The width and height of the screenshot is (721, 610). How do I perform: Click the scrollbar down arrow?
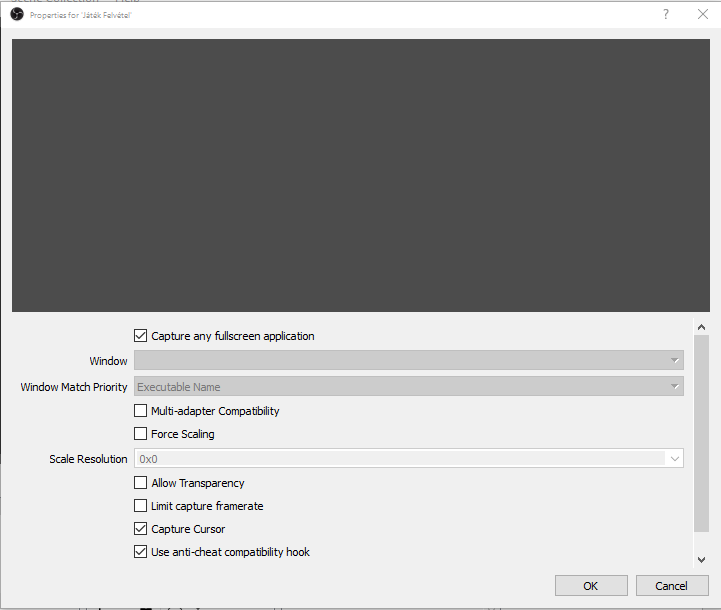(701, 560)
